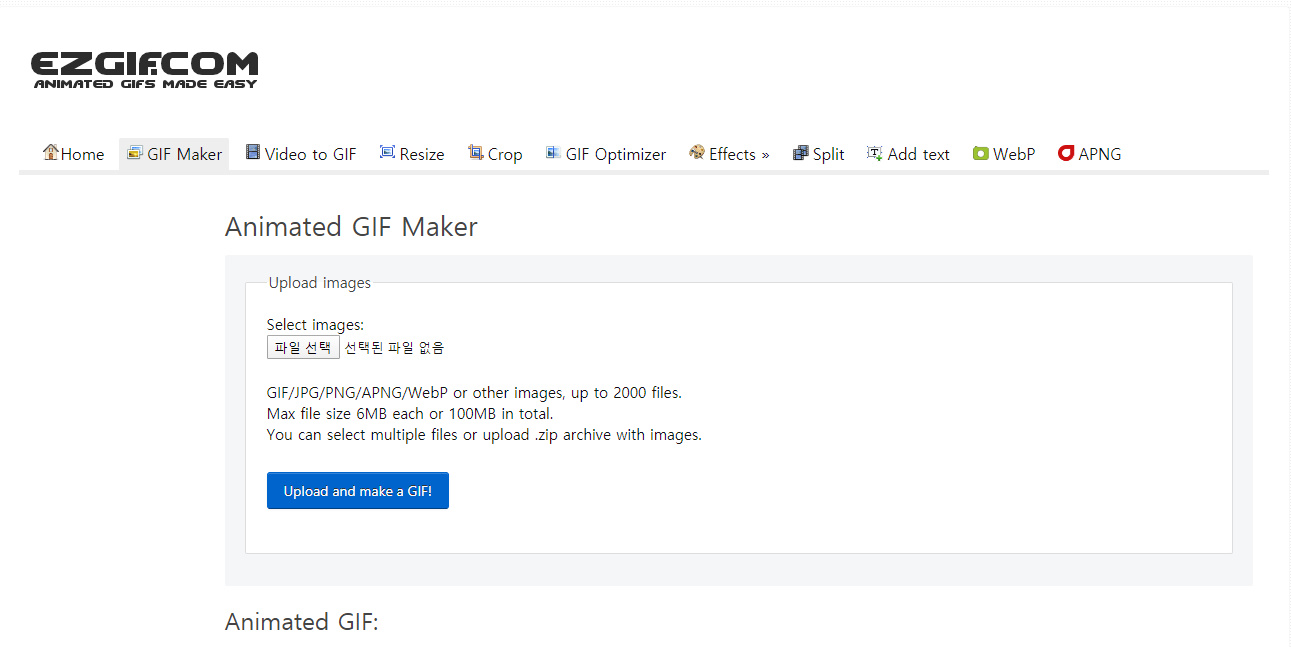The height and width of the screenshot is (647, 1291).
Task: Open the file selection dialog
Action: 303,346
